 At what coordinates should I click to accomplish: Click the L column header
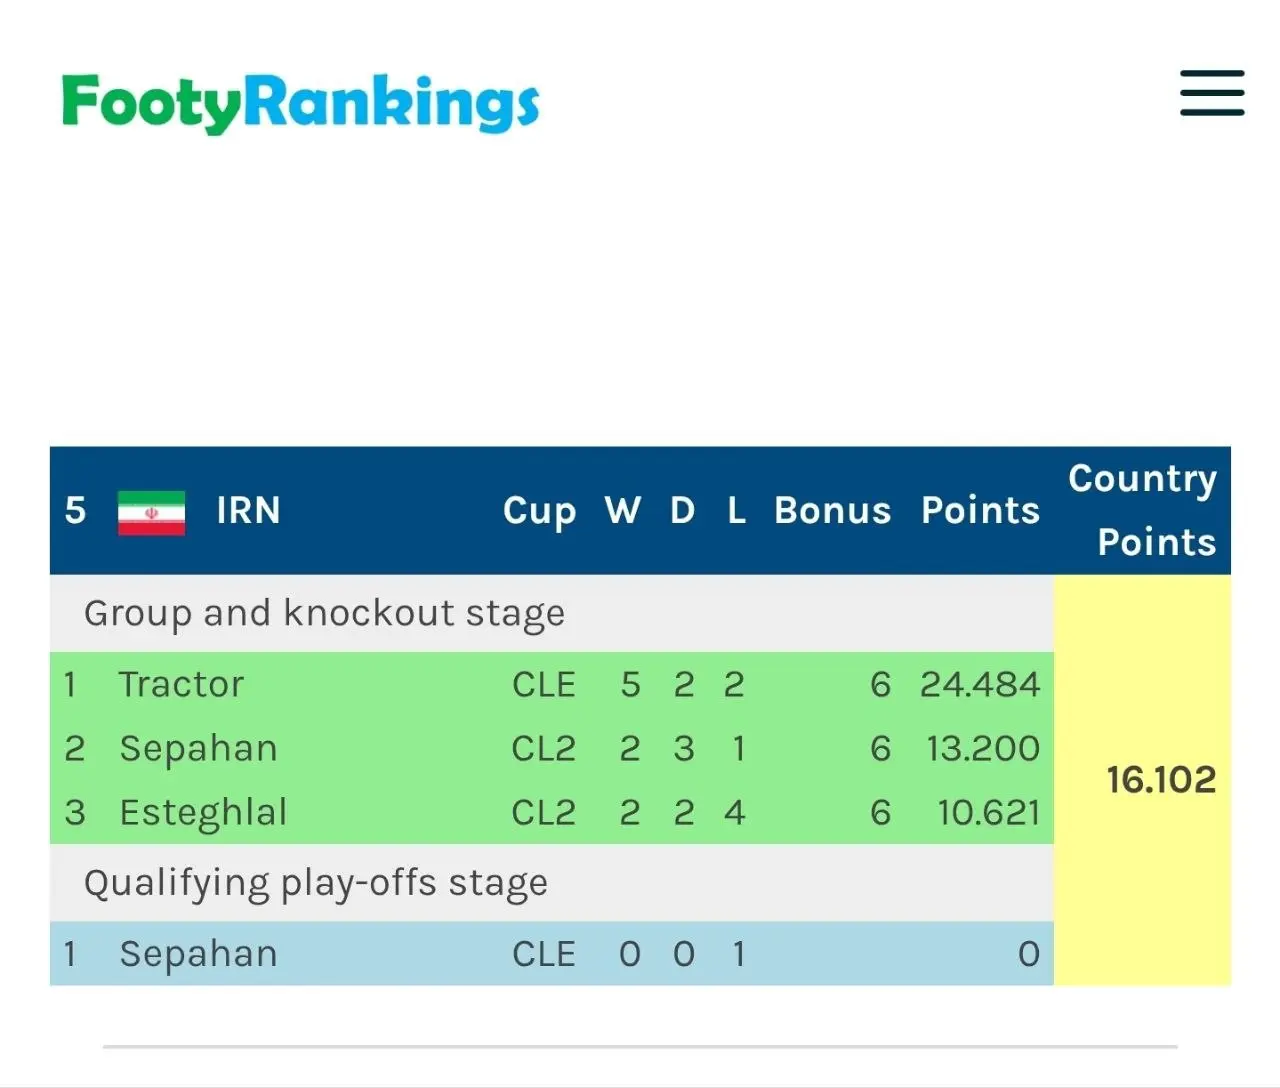click(x=736, y=511)
